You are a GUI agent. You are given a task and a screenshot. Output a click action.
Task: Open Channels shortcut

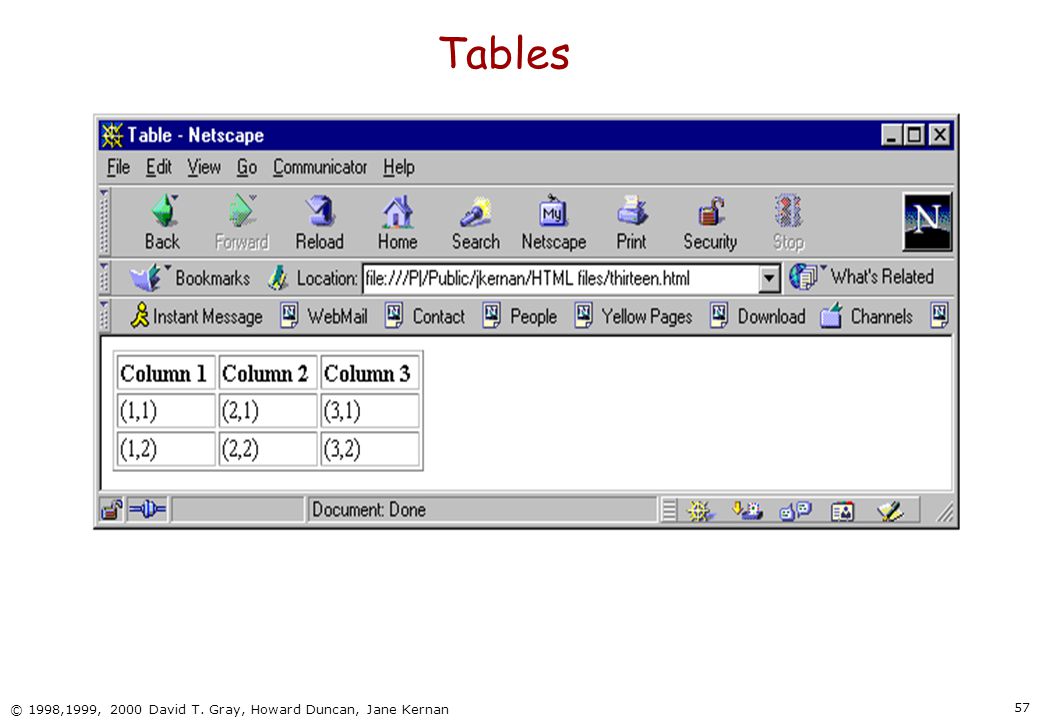pos(866,316)
